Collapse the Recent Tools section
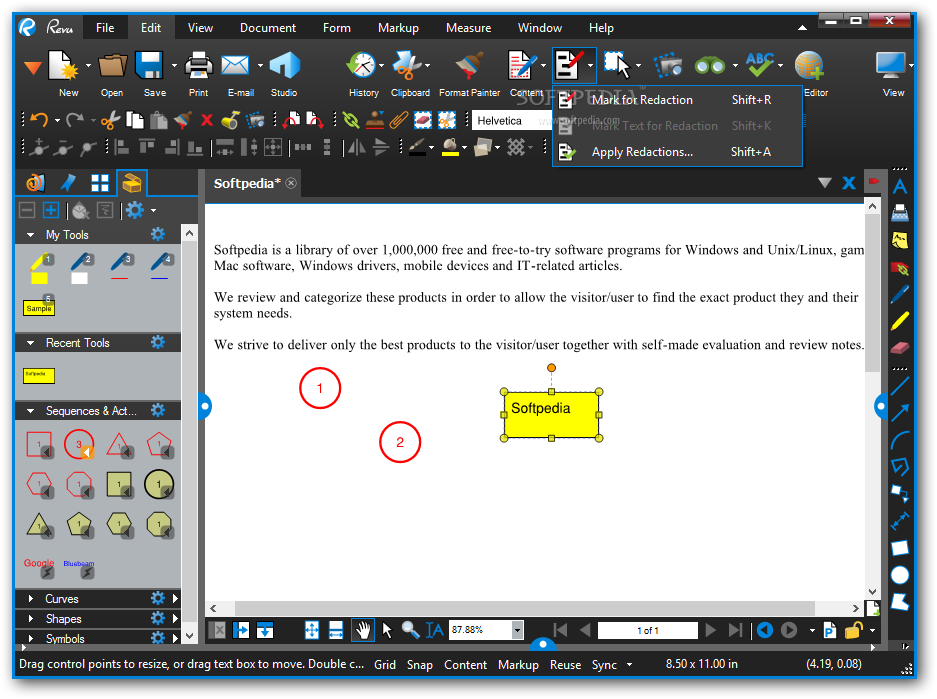Image resolution: width=937 pixels, height=699 pixels. [30, 343]
